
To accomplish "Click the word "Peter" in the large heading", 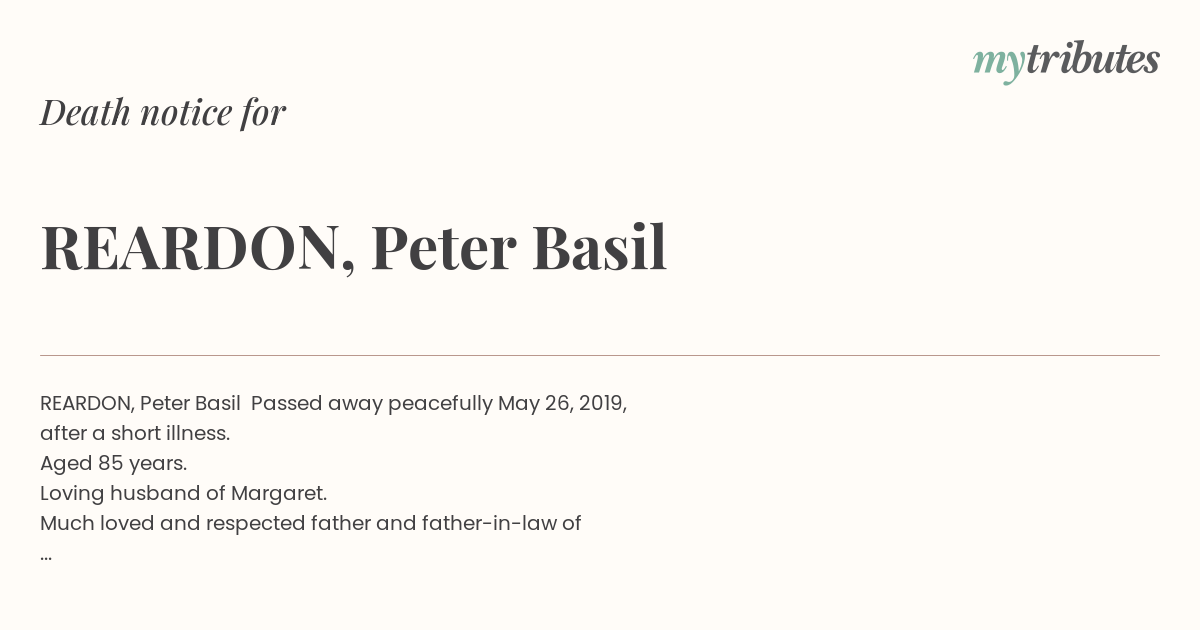I will point(444,248).
